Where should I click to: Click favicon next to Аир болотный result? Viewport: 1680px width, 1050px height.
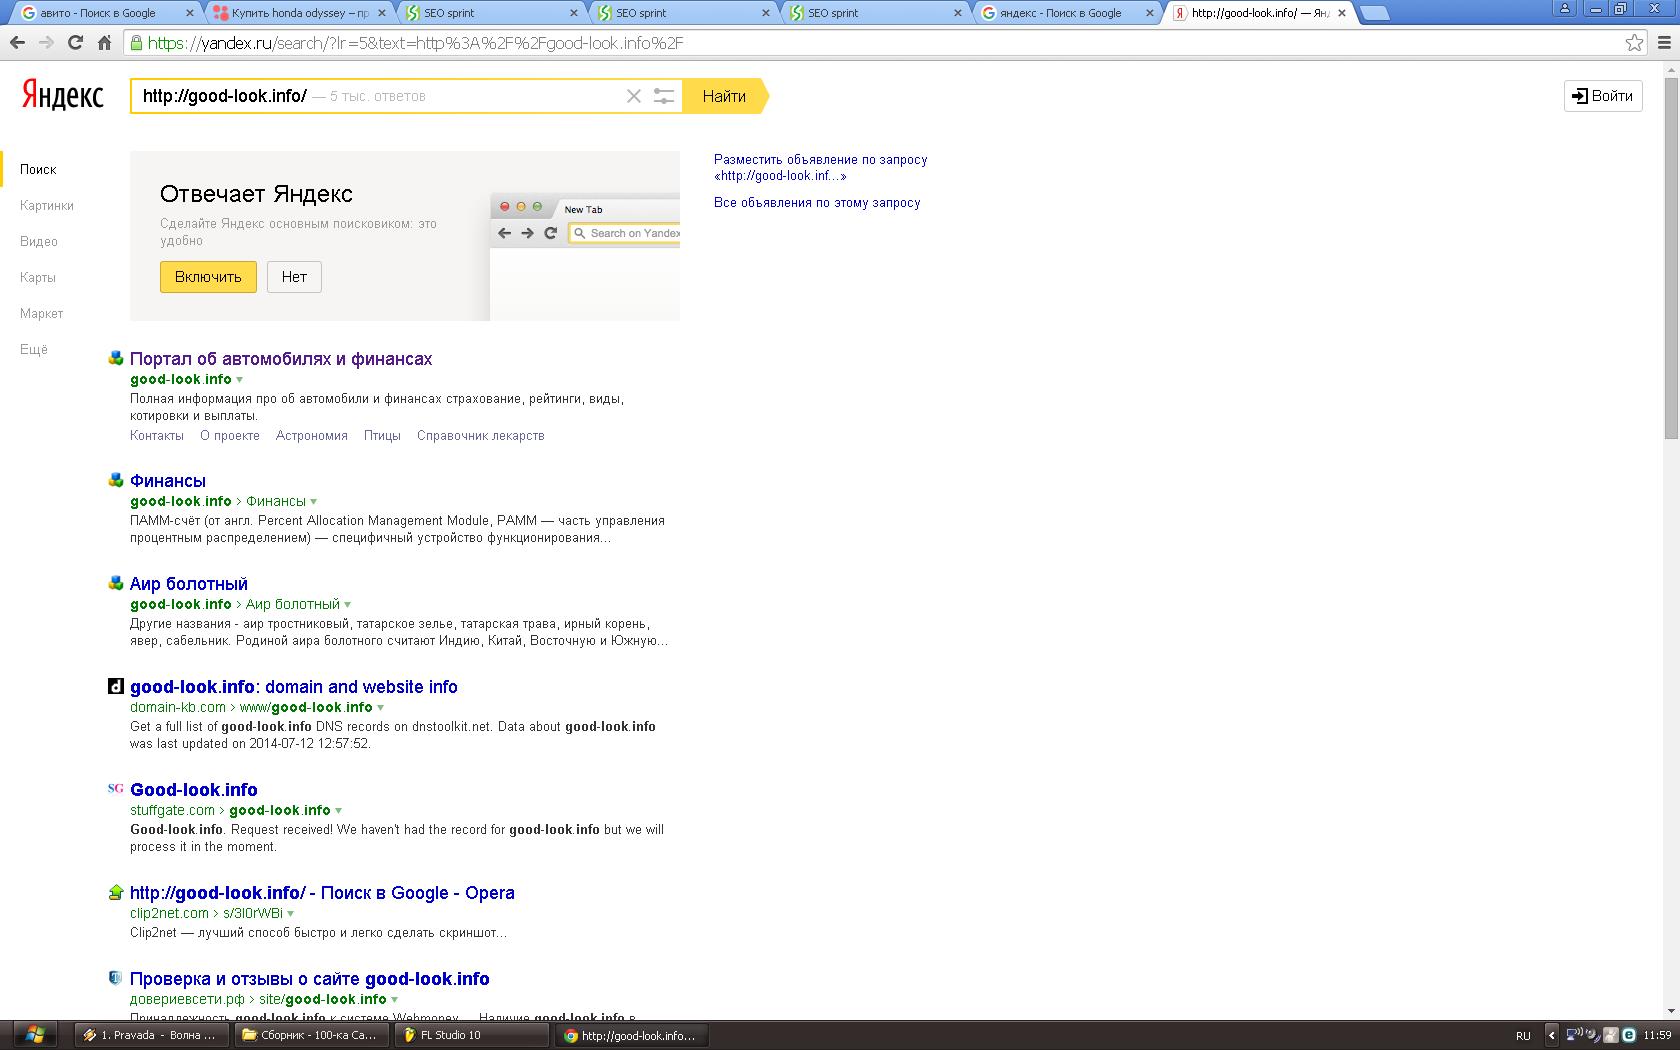116,583
